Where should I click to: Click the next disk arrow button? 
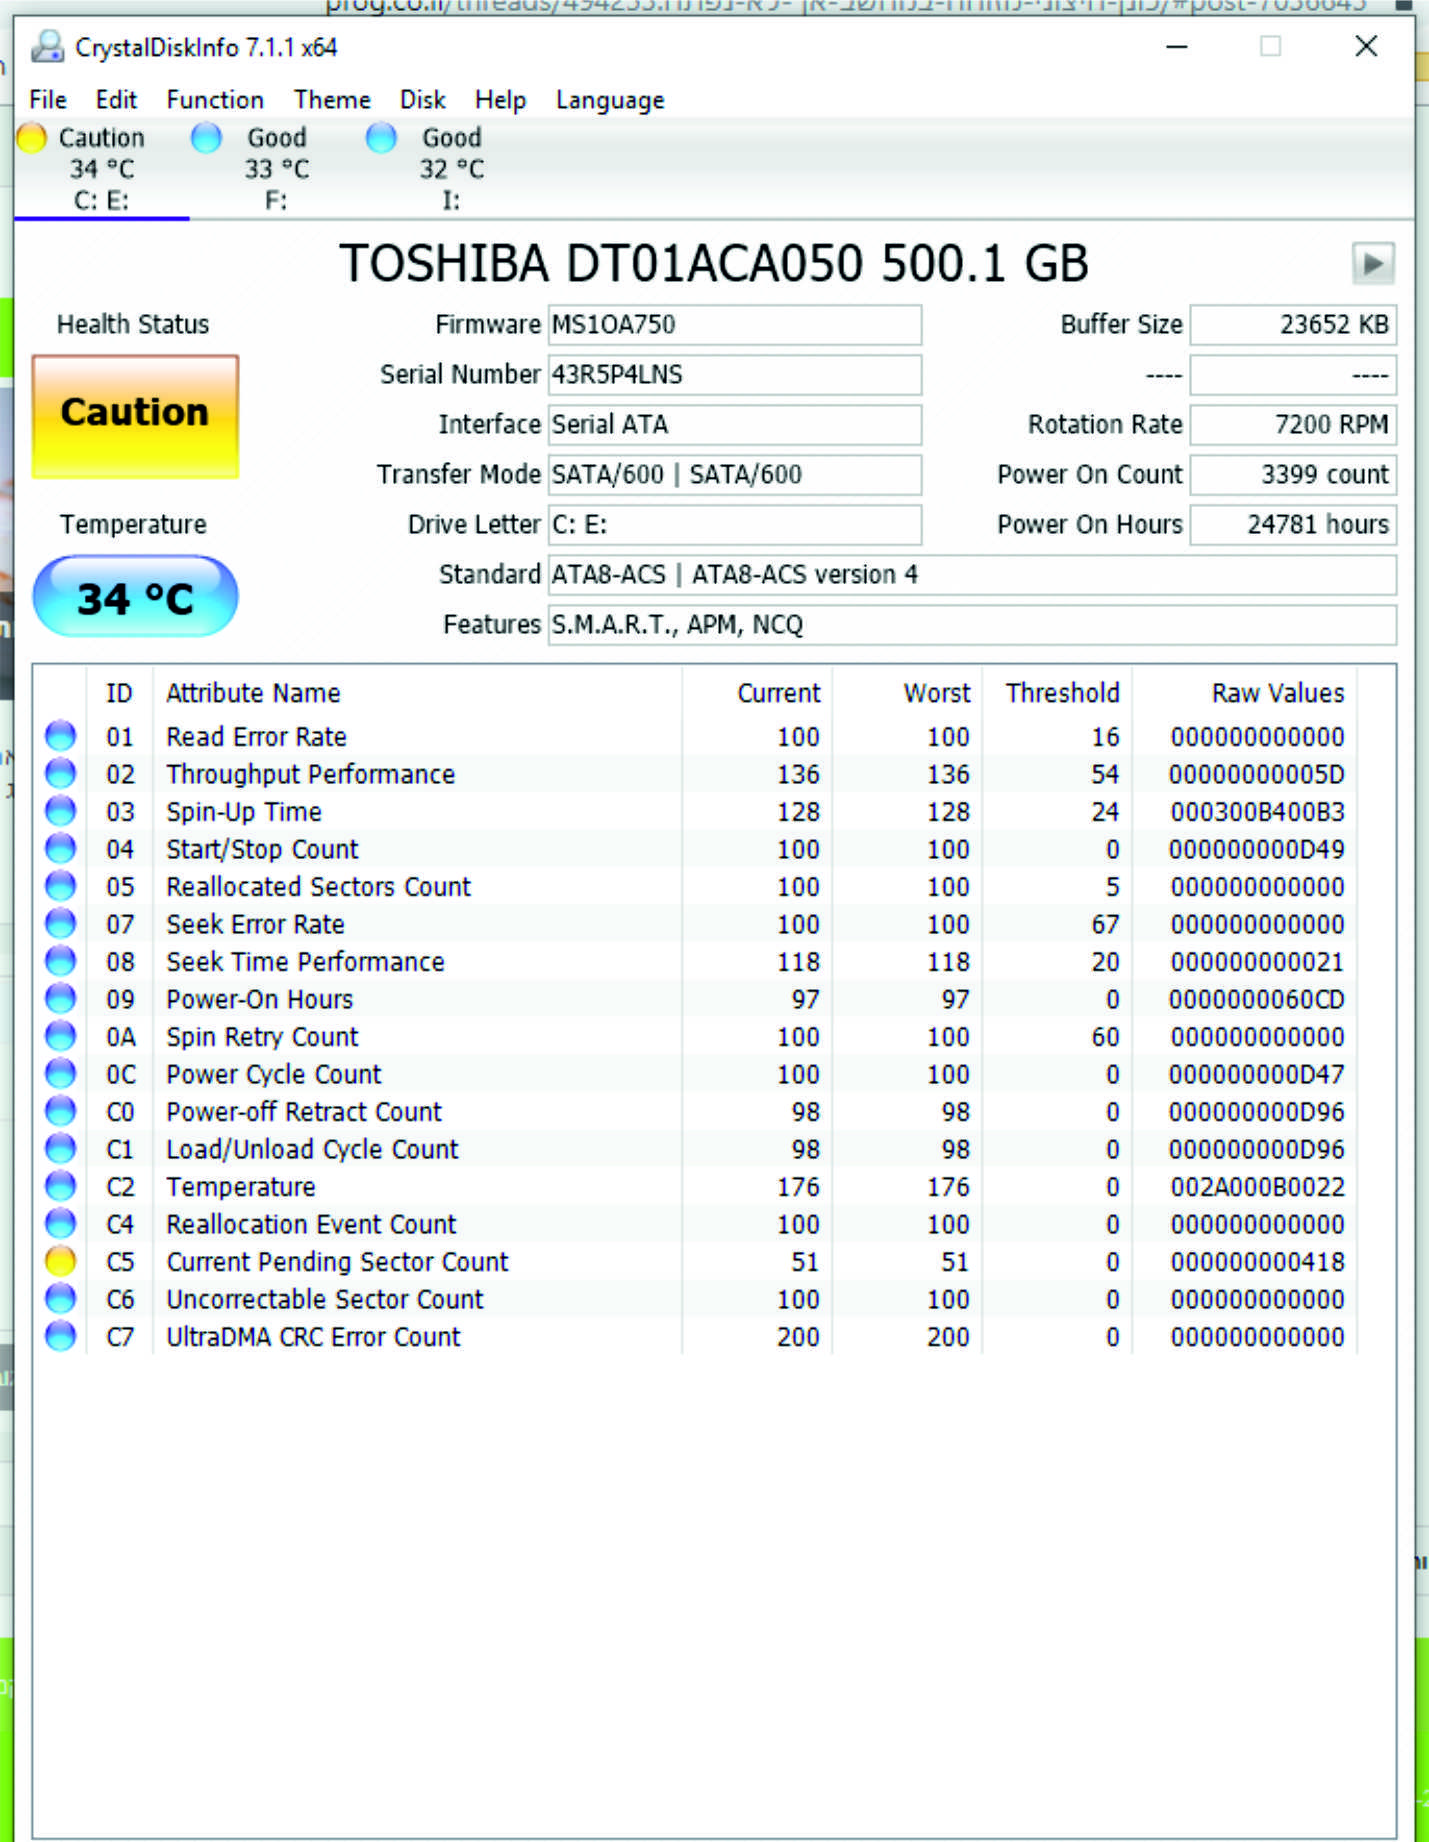[1373, 264]
